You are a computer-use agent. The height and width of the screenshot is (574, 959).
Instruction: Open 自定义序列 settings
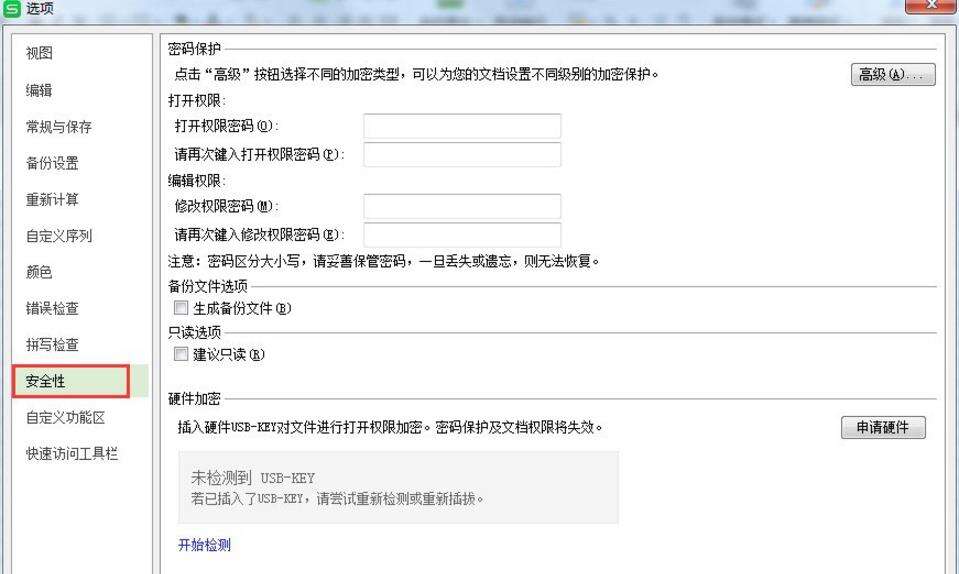59,235
